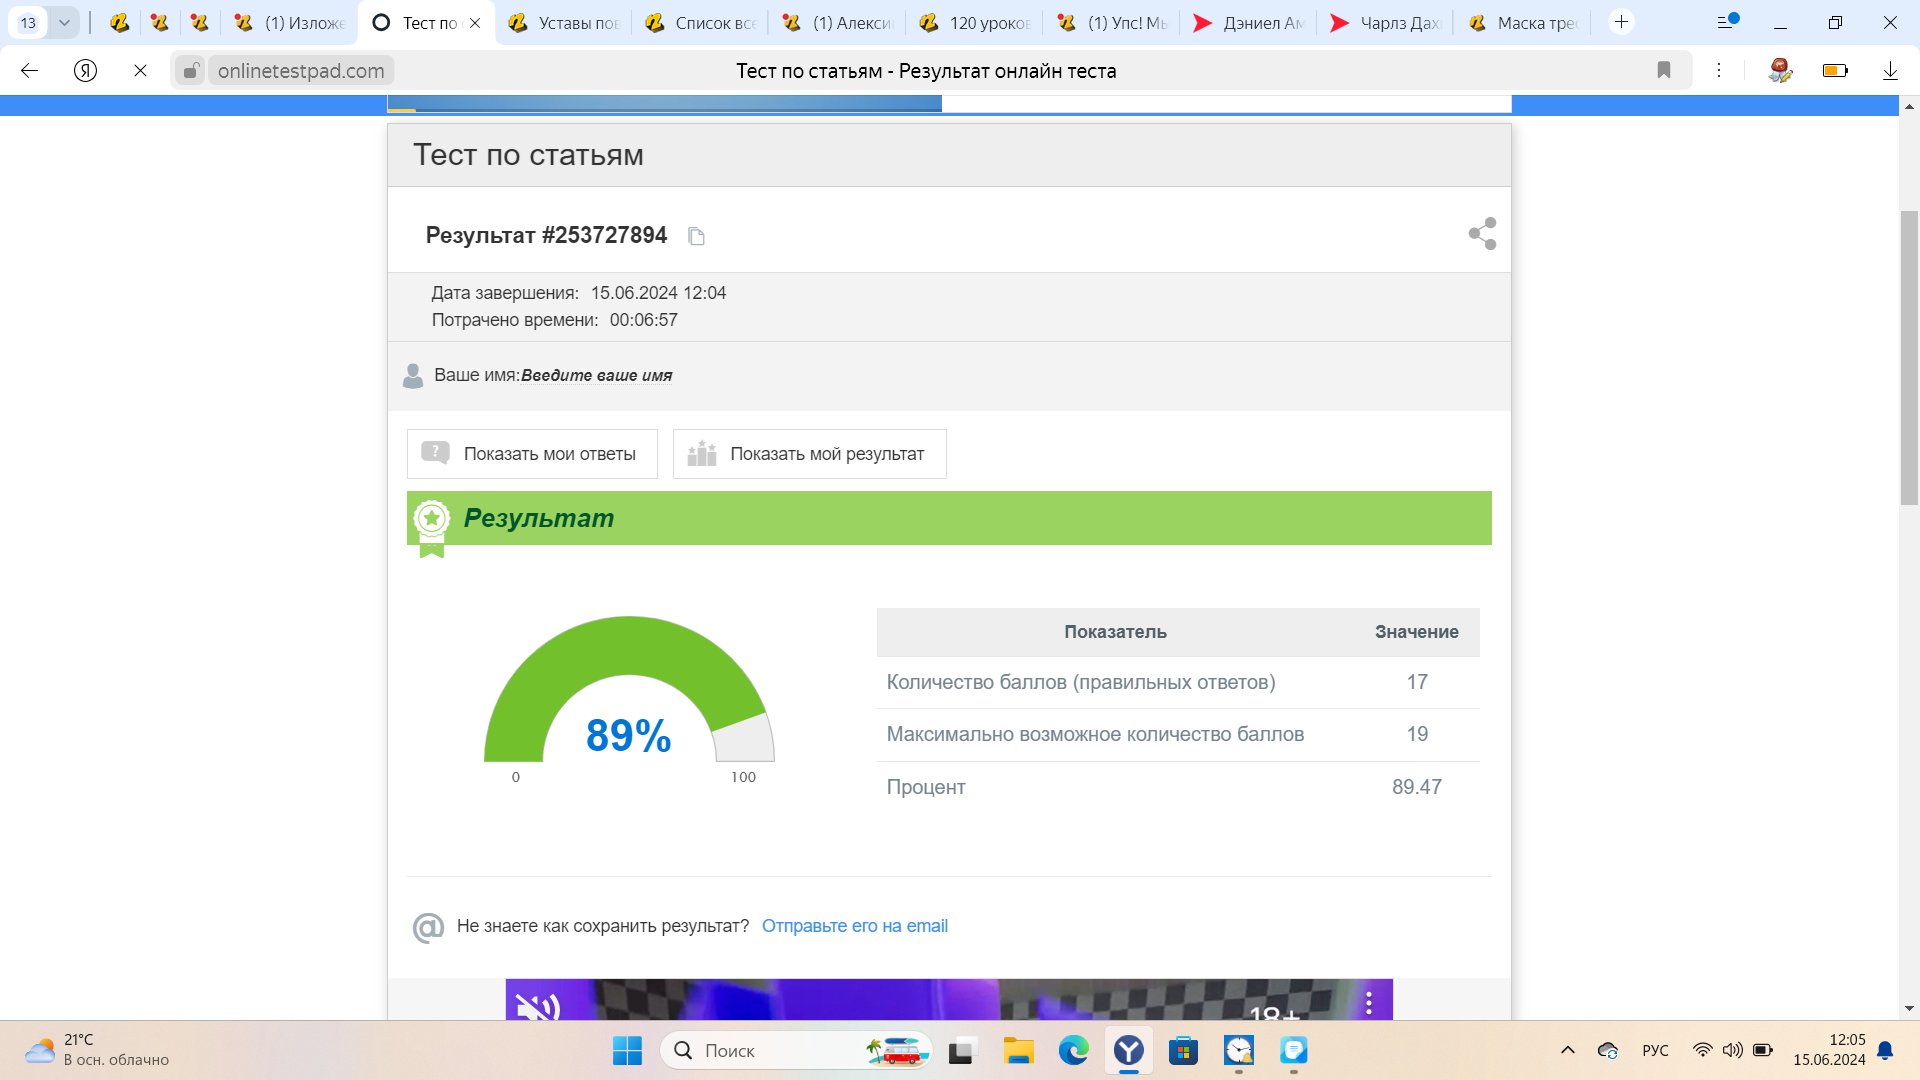Screen dimensions: 1920x1080
Task: Switch to the Уставы tab
Action: pos(565,22)
